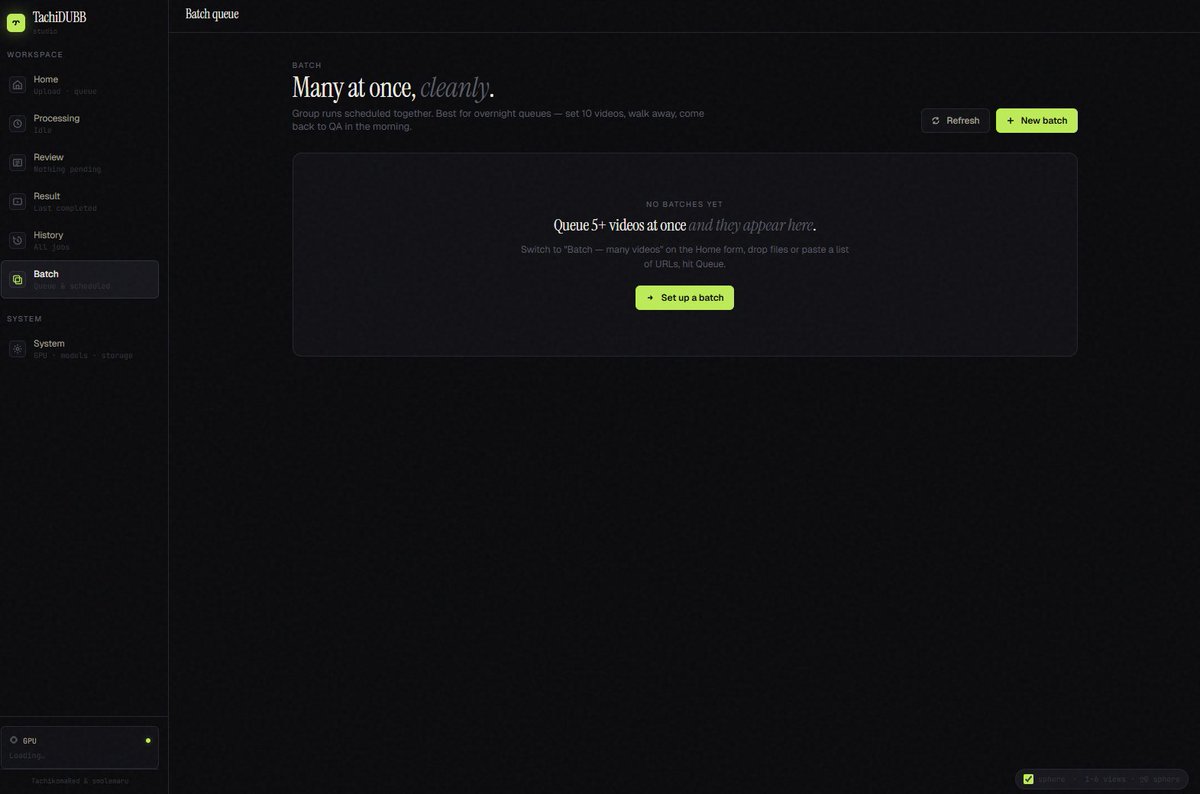Click the arrow in Set up a batch

tap(650, 298)
